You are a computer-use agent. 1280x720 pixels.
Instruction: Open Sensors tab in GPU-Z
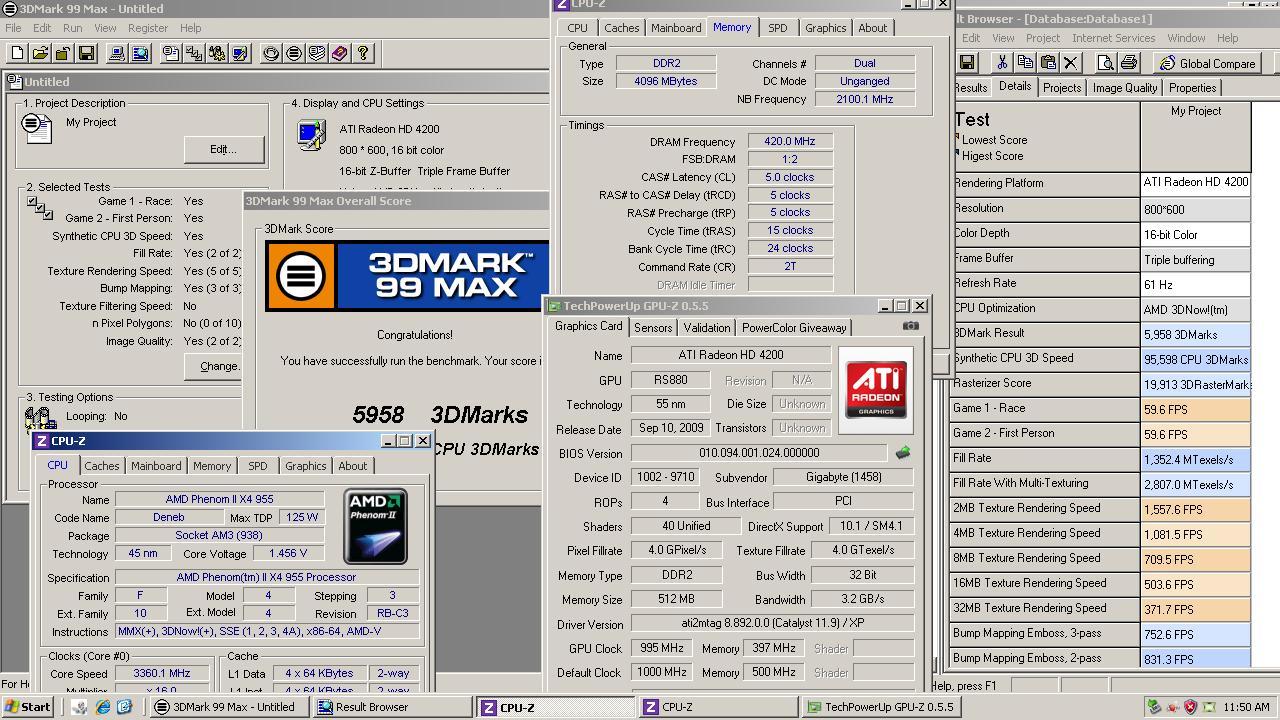coord(653,328)
